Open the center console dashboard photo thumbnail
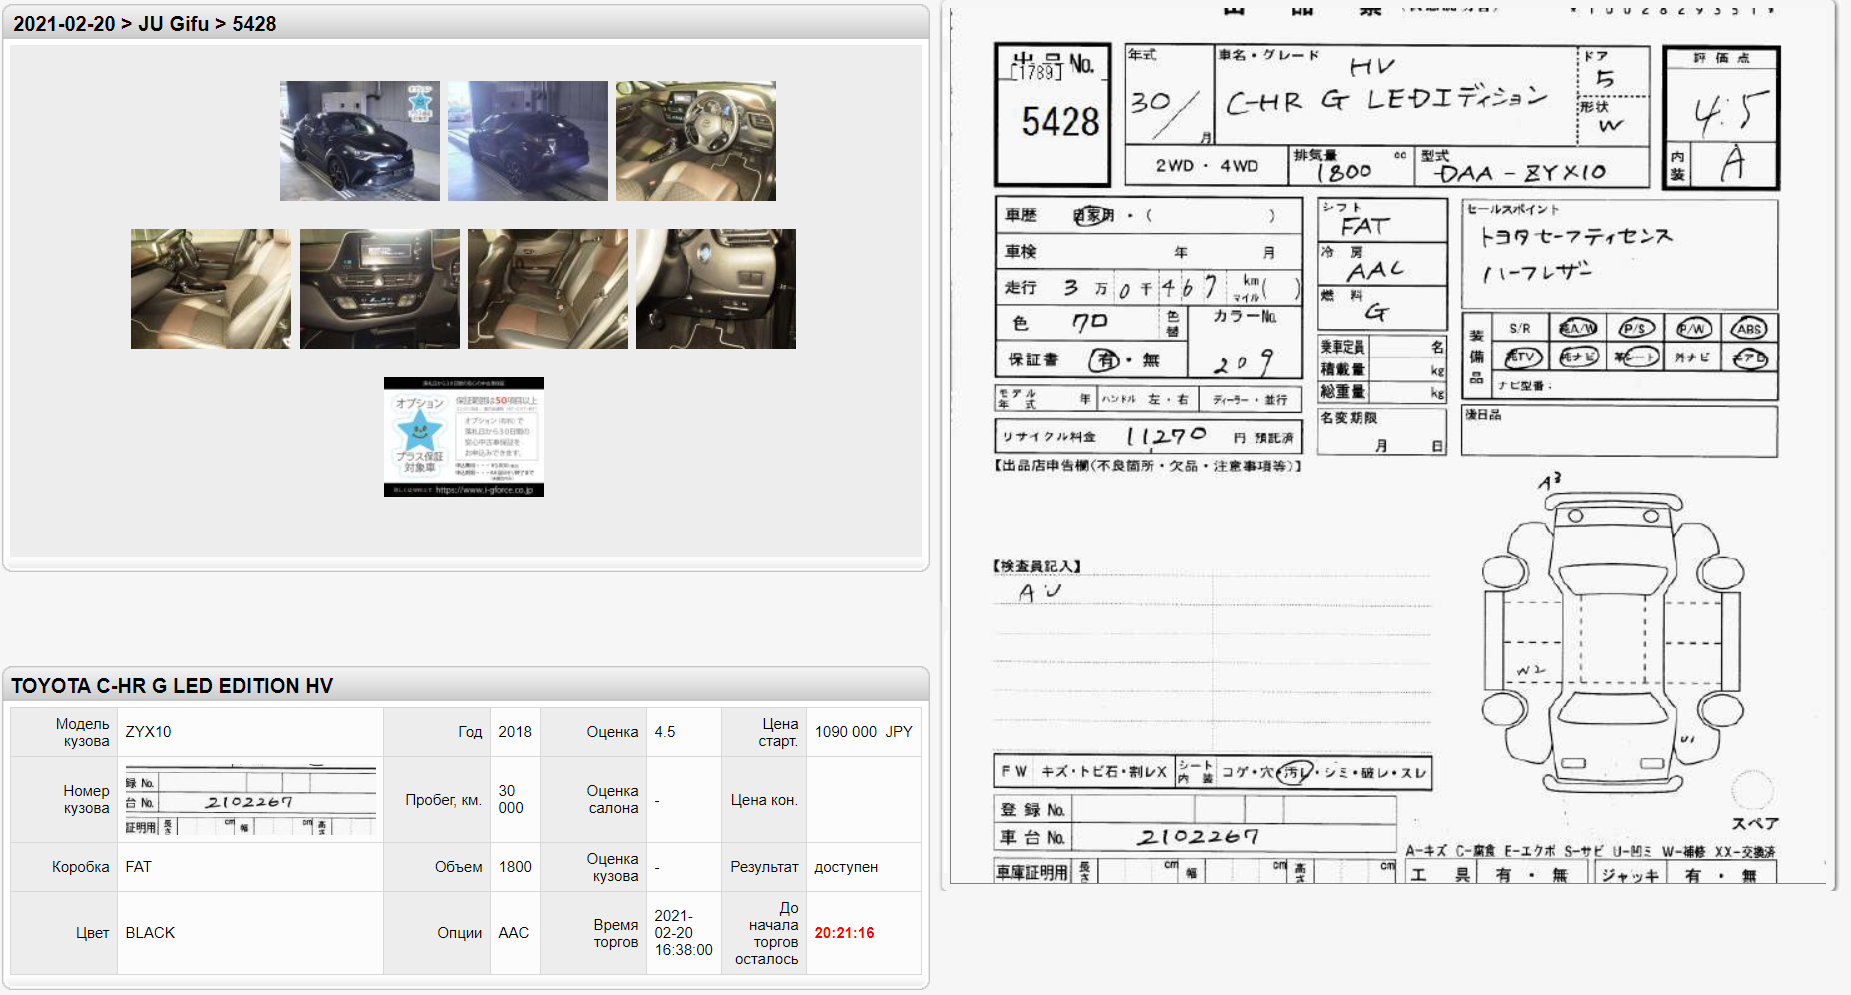Image resolution: width=1851 pixels, height=995 pixels. [380, 289]
